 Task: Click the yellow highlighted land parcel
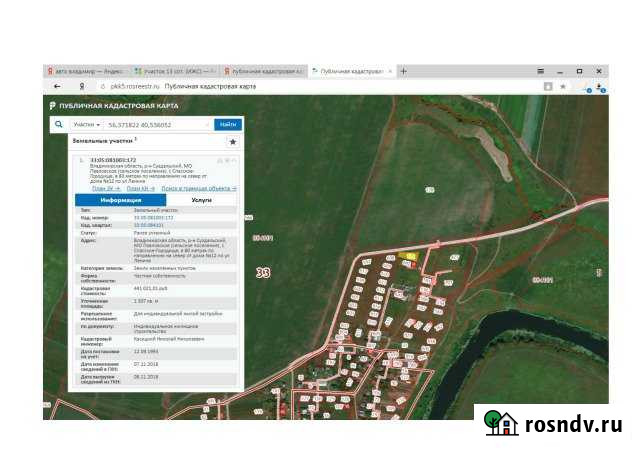(408, 257)
